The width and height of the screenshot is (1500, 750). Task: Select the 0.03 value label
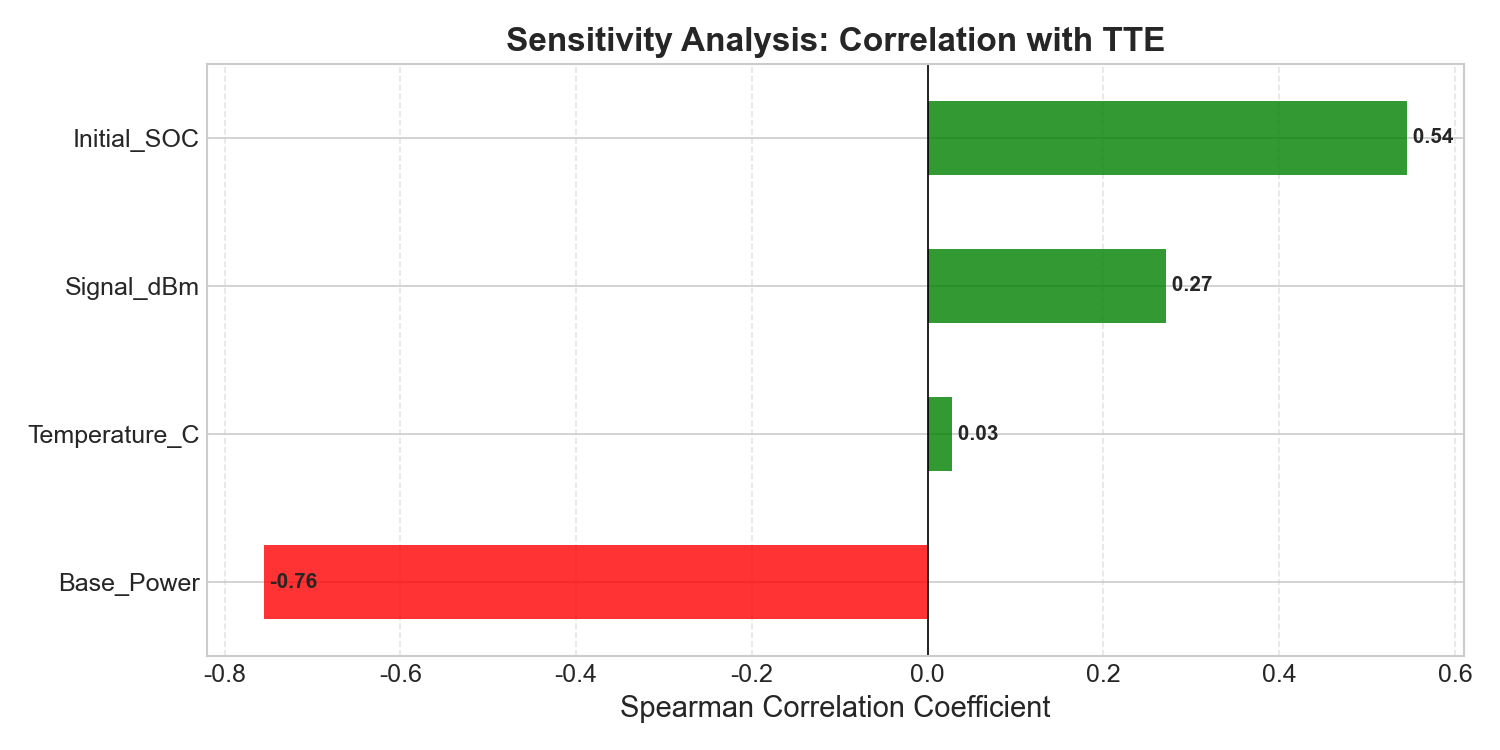(x=978, y=434)
